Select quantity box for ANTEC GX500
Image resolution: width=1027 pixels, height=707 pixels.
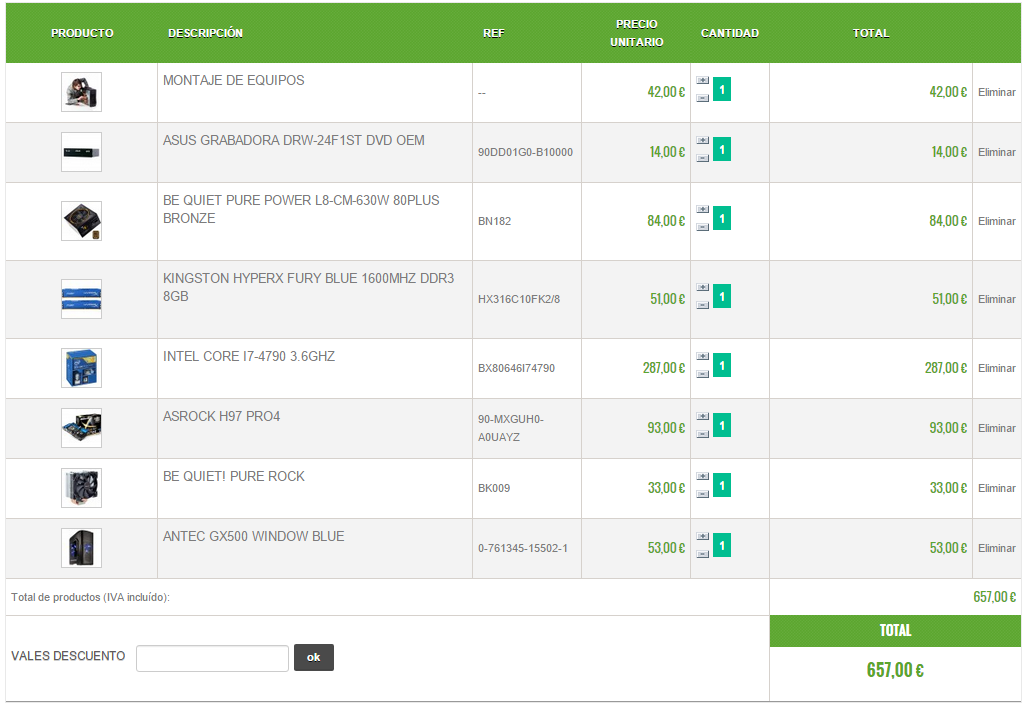click(x=722, y=545)
